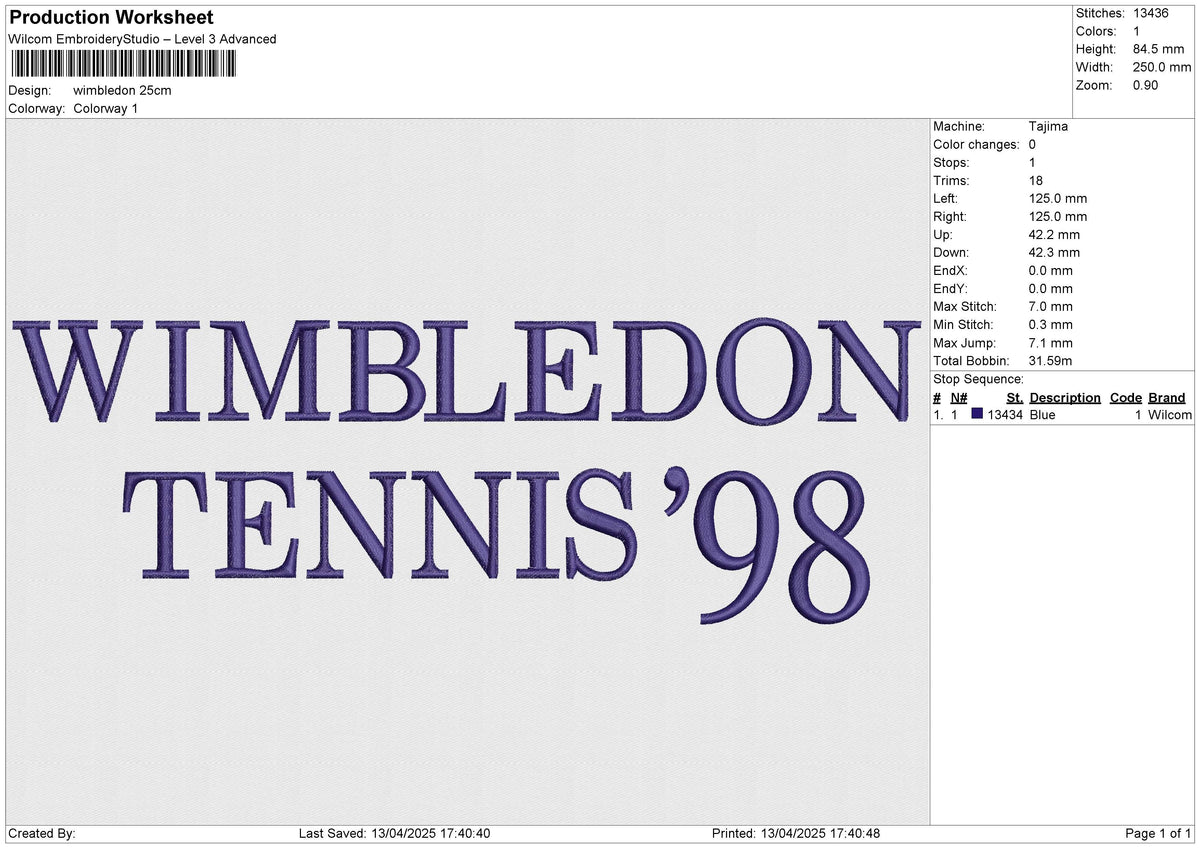
Task: Click the design name 'wimbledon 25cm'
Action: [x=123, y=90]
